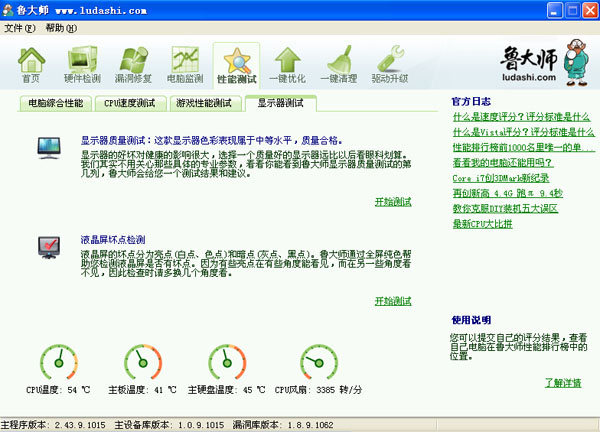Click the 主板温度 gauge dial

(x=143, y=362)
